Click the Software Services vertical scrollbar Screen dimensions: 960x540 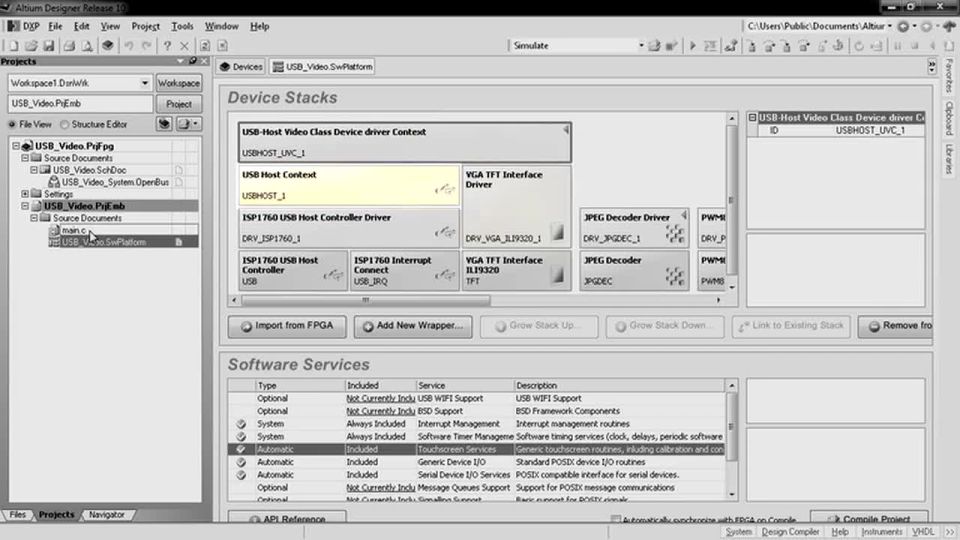[x=731, y=440]
